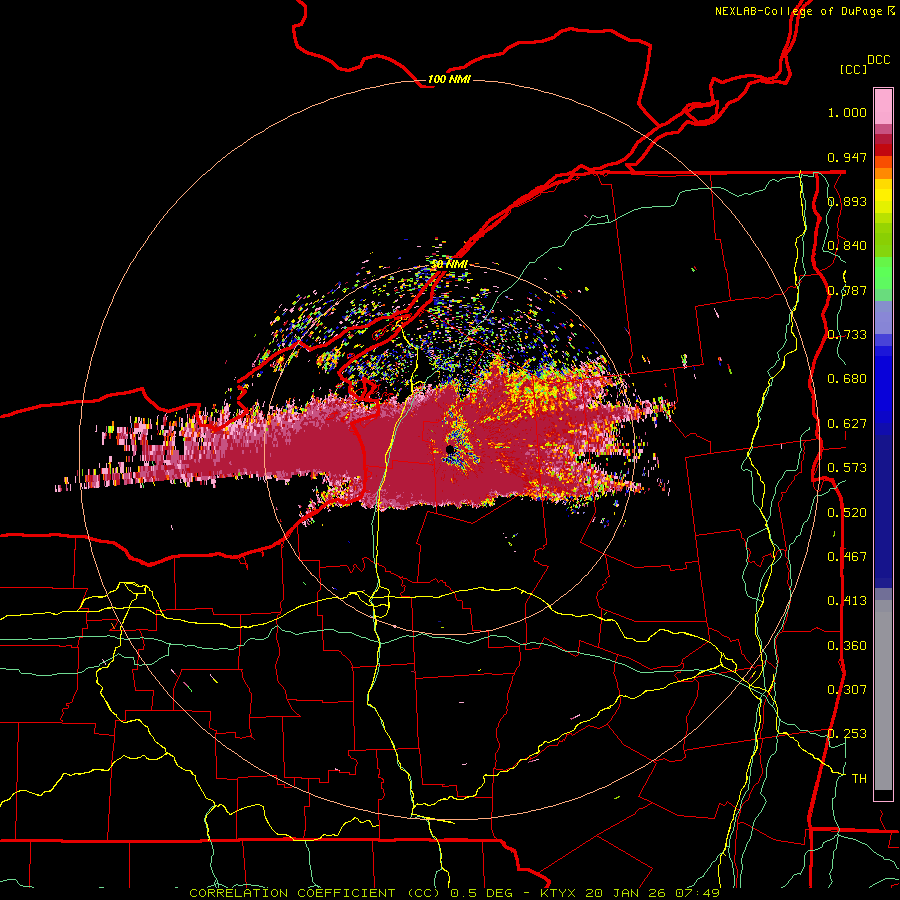Click the black radar site dot at center

tap(450, 449)
